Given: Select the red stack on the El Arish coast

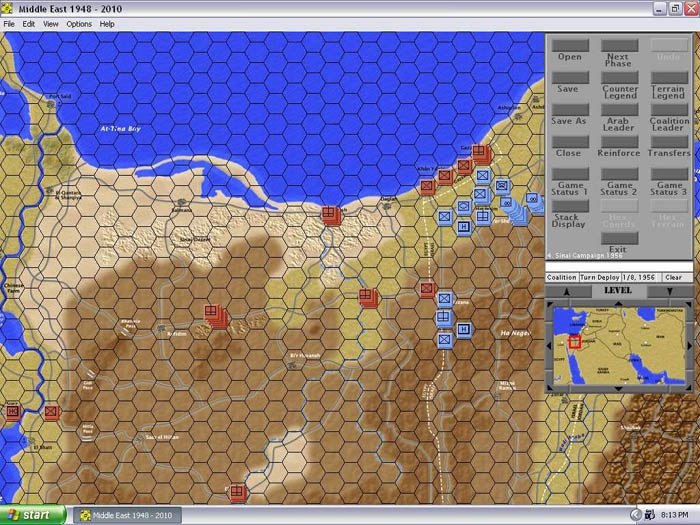Looking at the screenshot, I should (x=331, y=215).
